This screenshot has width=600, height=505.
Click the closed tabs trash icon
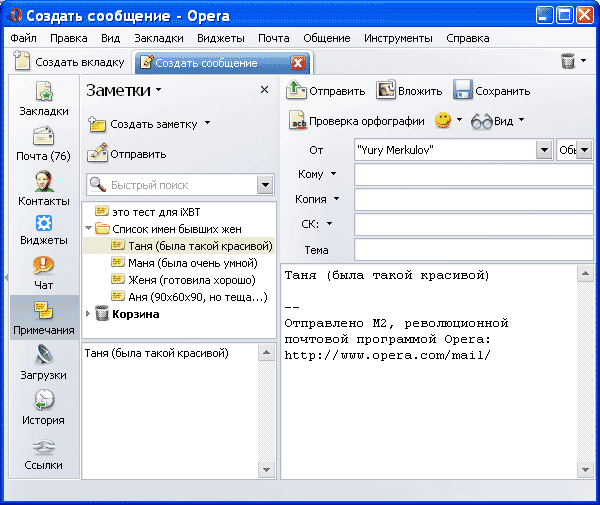point(568,60)
